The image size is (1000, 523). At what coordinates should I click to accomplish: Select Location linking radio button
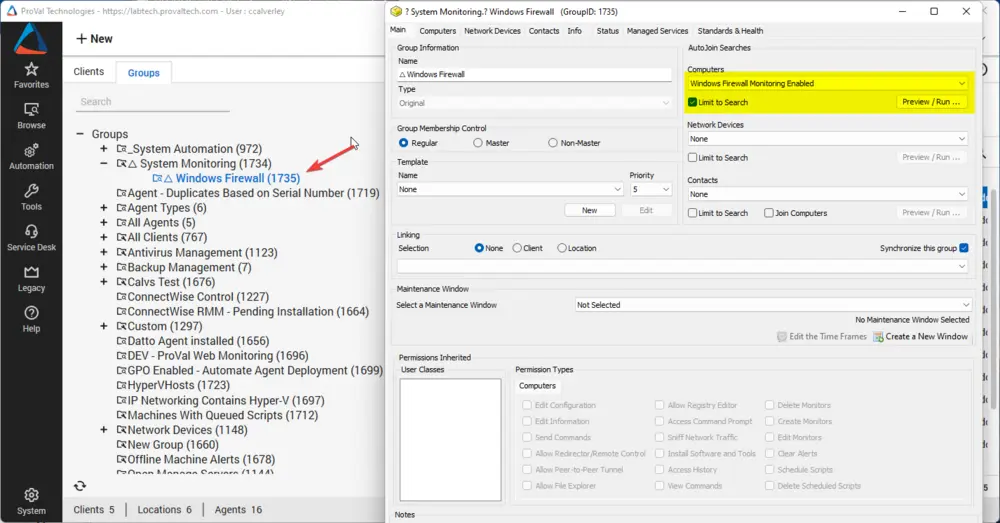562,248
